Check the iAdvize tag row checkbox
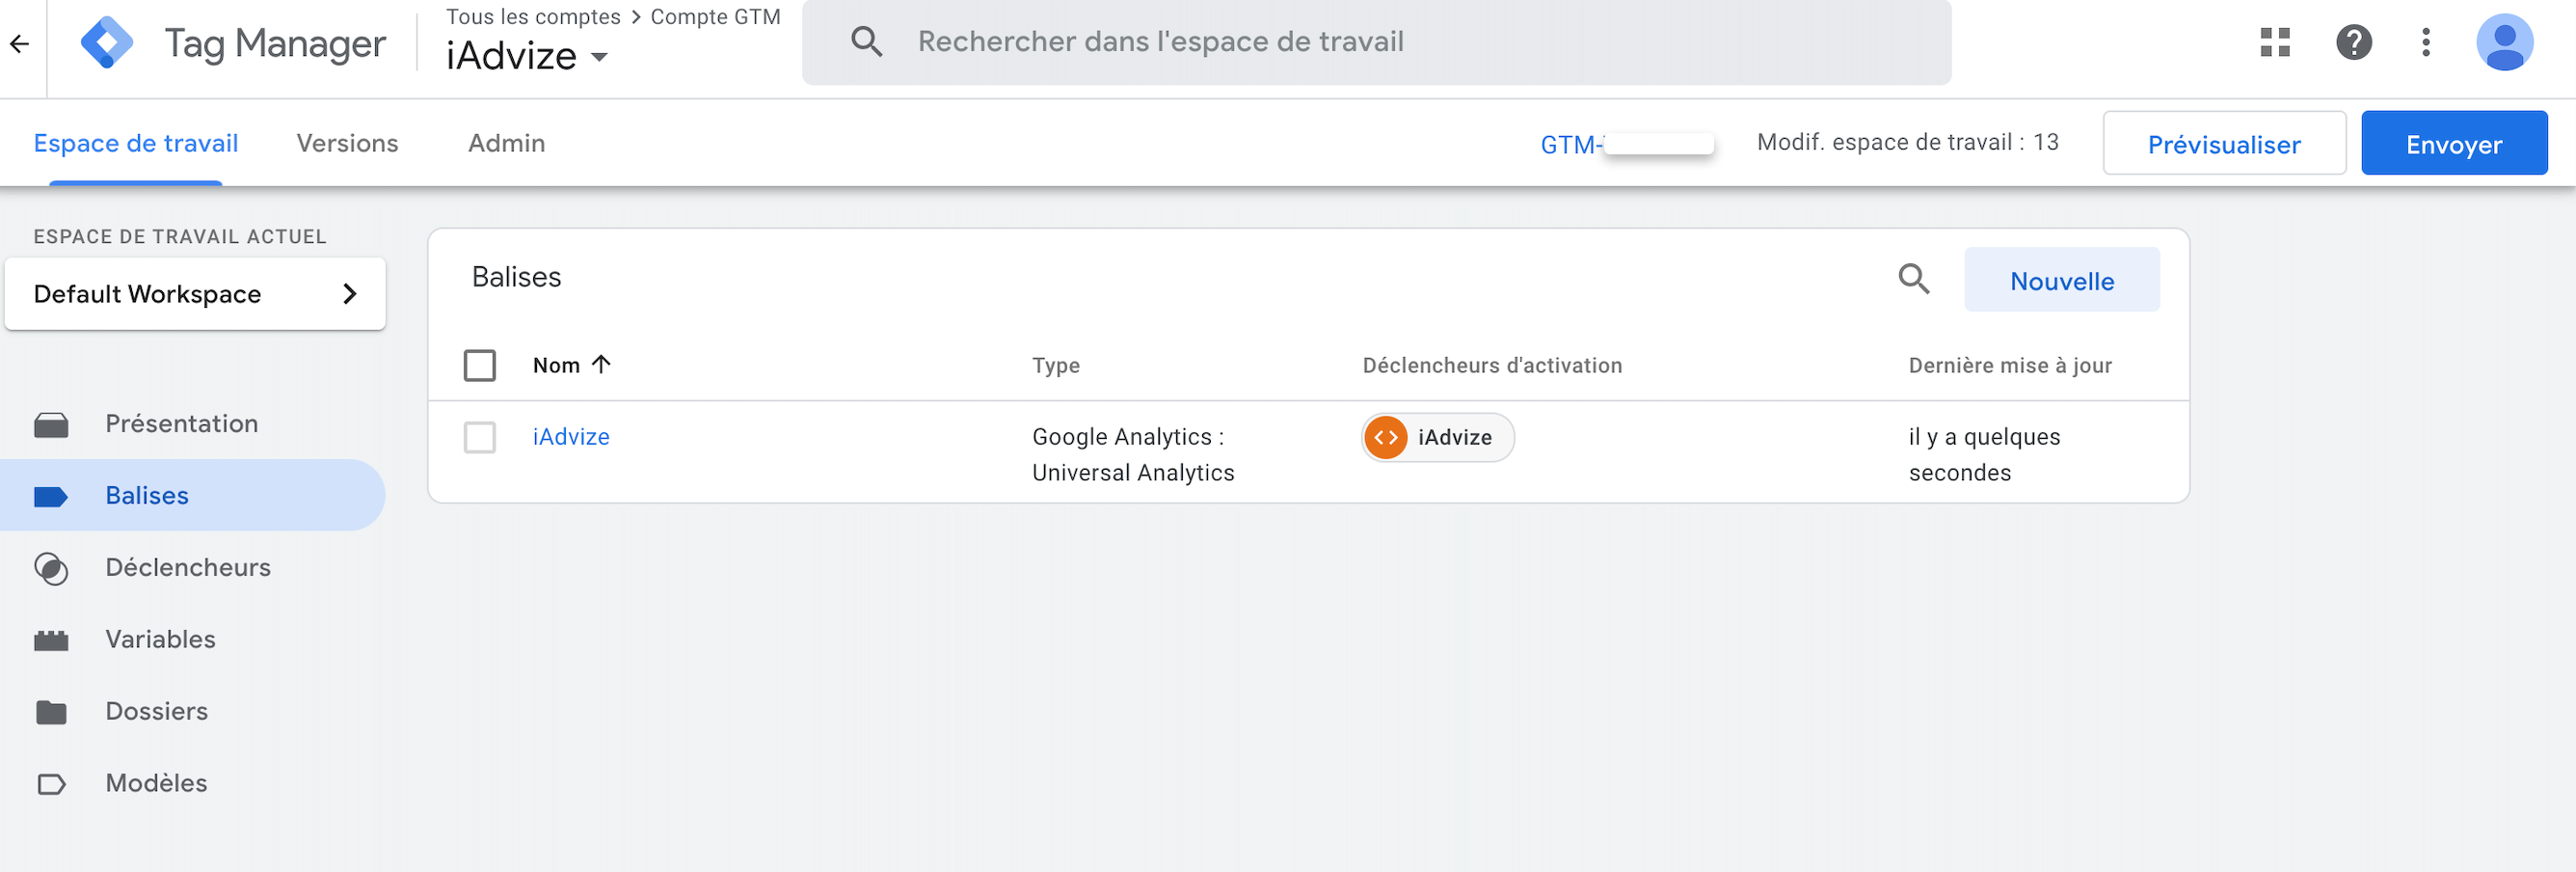2576x872 pixels. point(480,437)
